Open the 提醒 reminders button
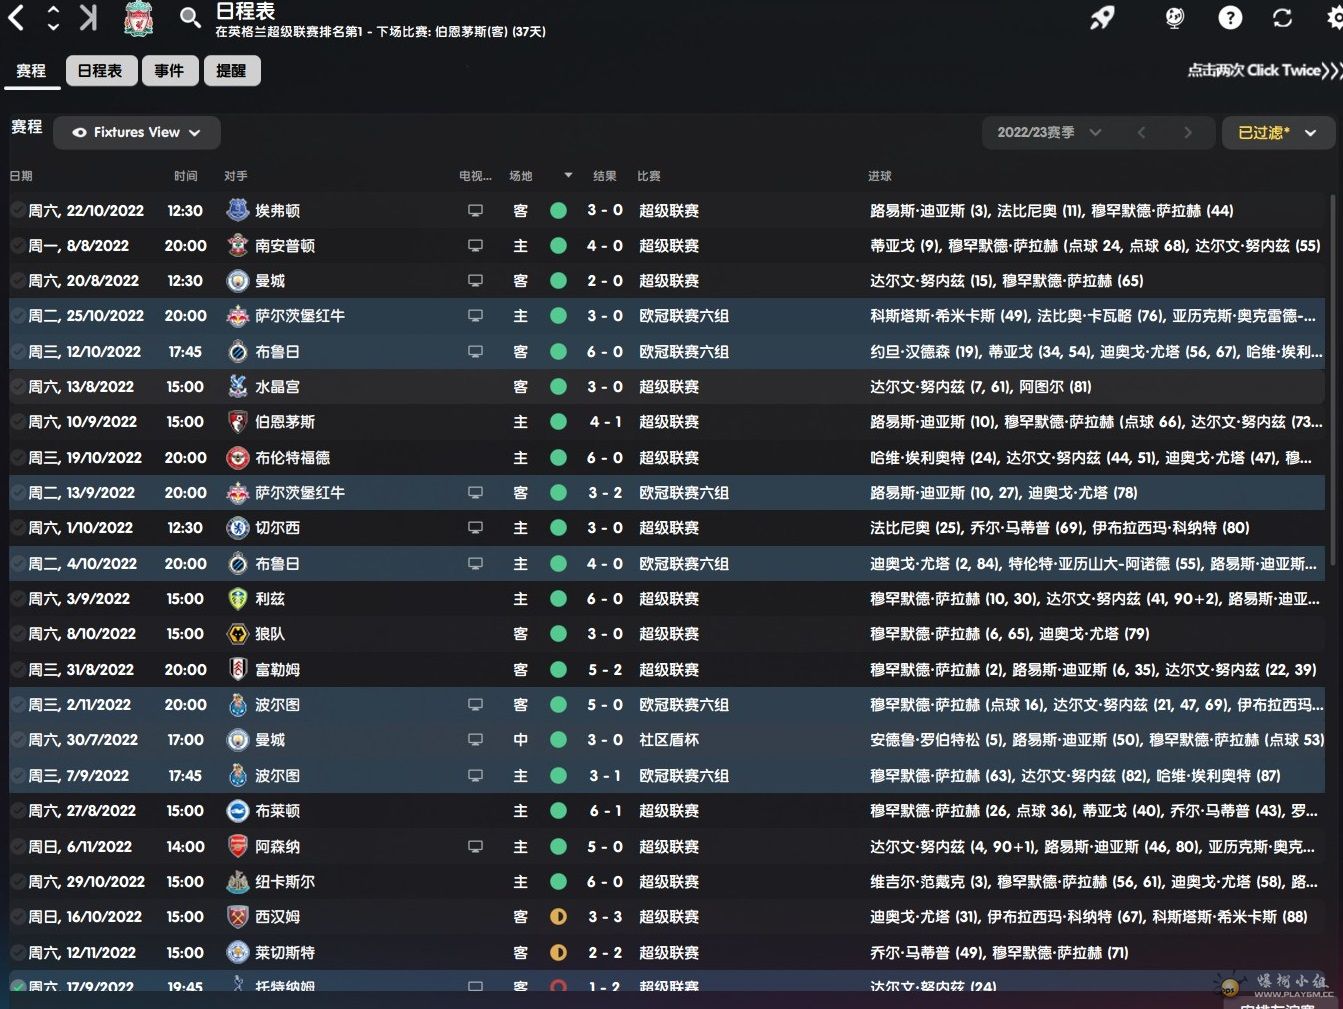 click(232, 71)
